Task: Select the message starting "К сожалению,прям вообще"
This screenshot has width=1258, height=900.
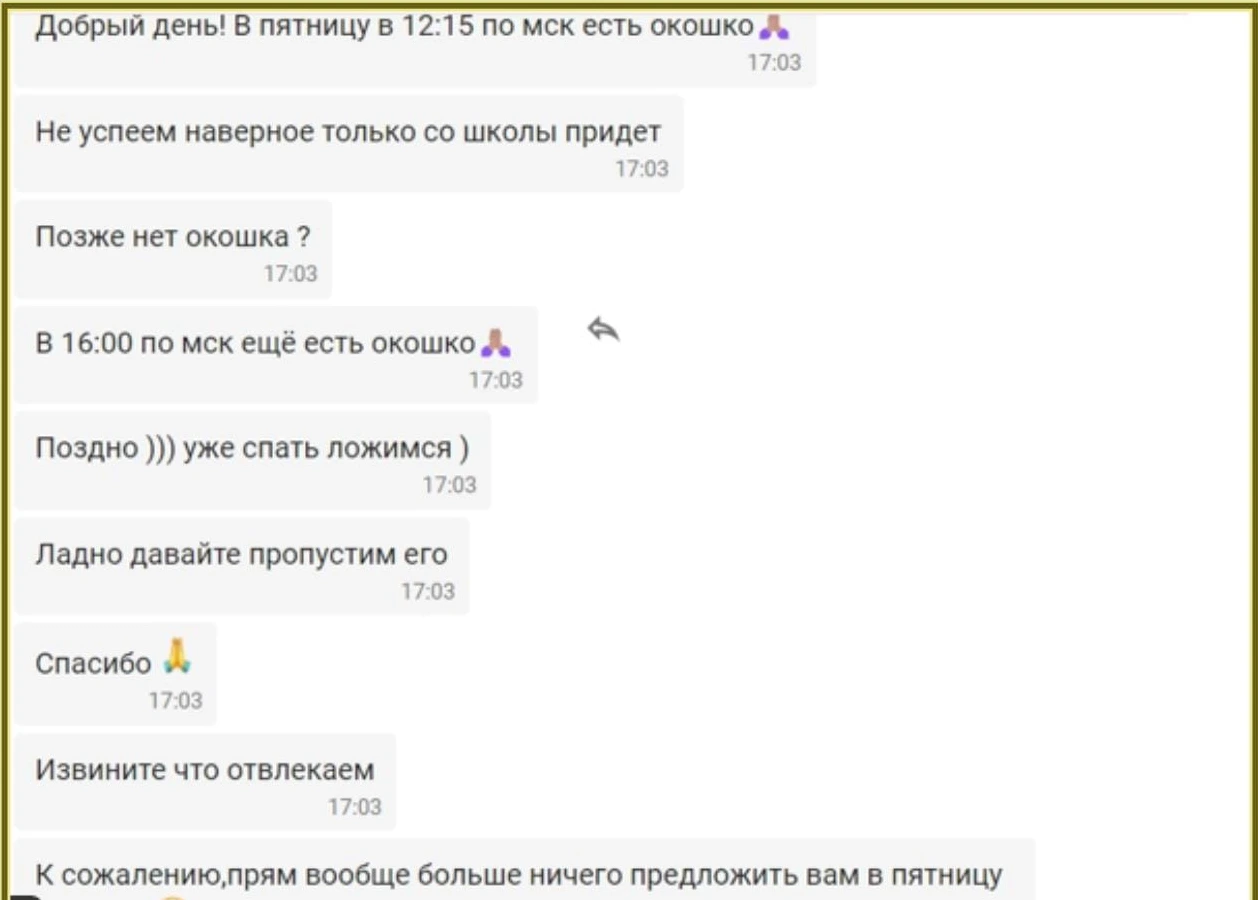Action: click(x=524, y=870)
